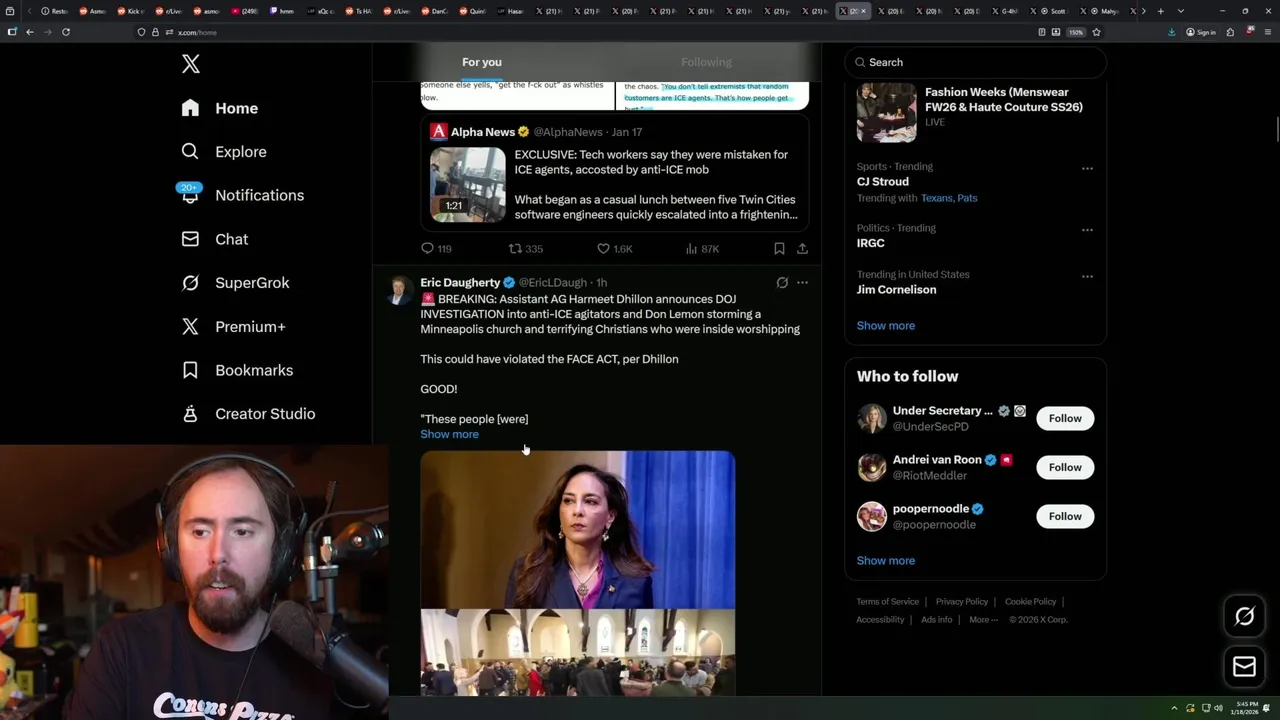This screenshot has width=1280, height=720.
Task: Show more trending topics
Action: click(x=885, y=326)
